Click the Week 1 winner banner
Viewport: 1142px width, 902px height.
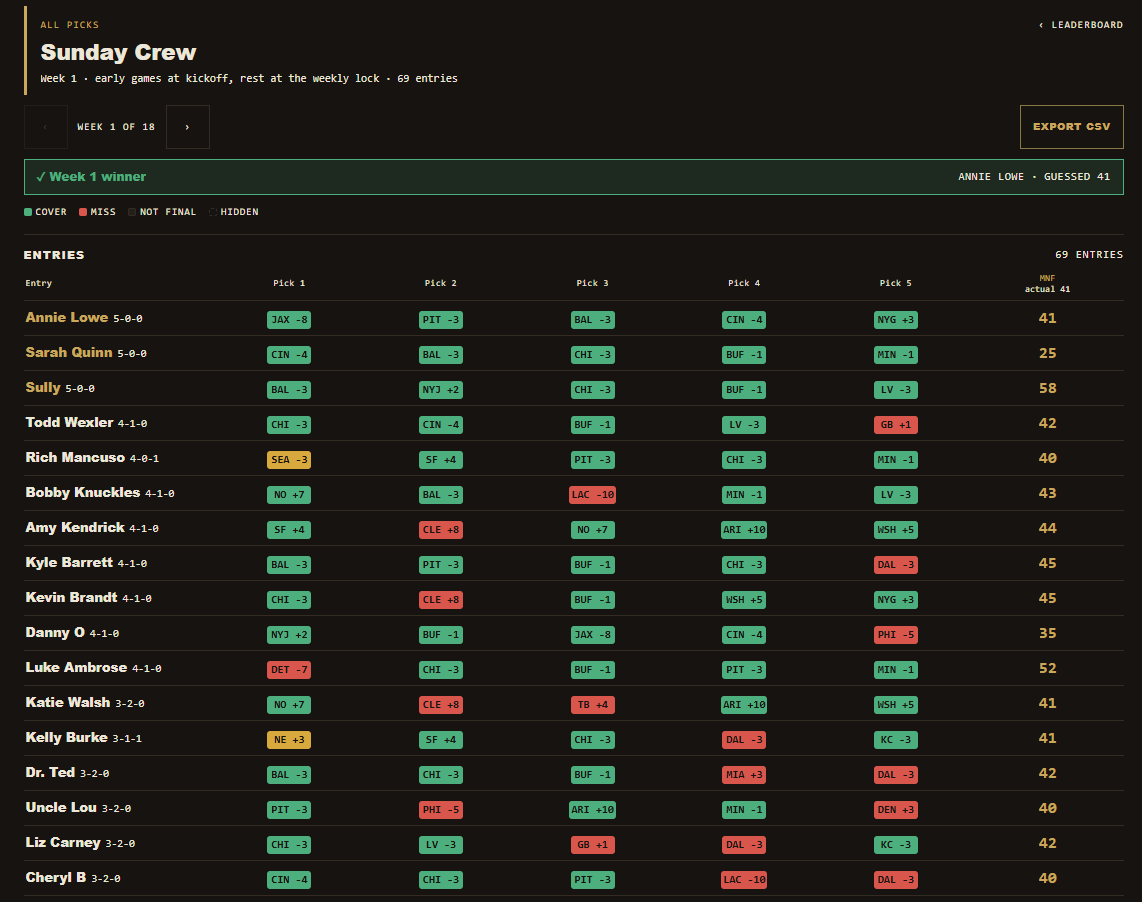574,177
